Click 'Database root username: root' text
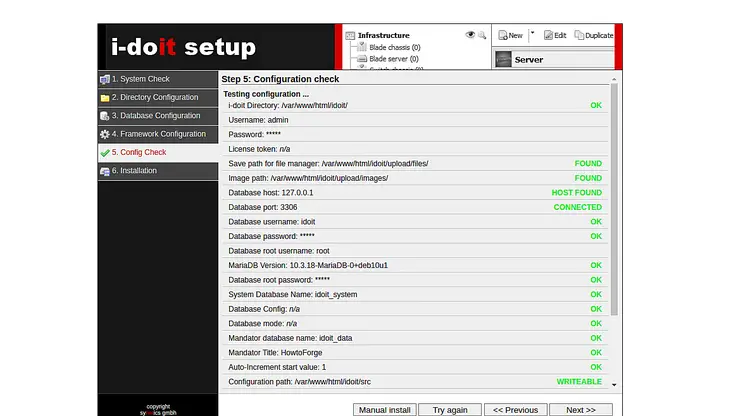The height and width of the screenshot is (416, 750). tap(279, 251)
